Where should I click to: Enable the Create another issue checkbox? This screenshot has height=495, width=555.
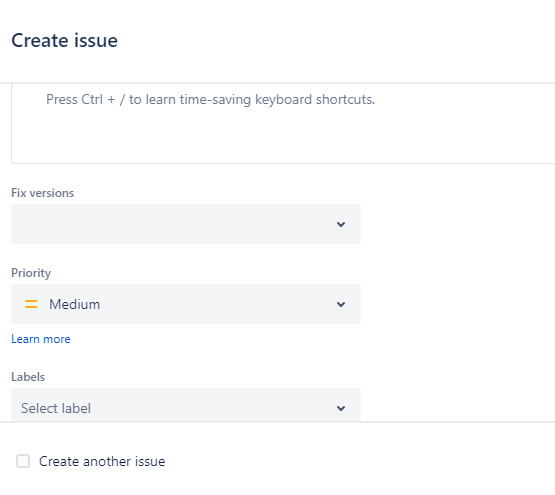point(23,461)
